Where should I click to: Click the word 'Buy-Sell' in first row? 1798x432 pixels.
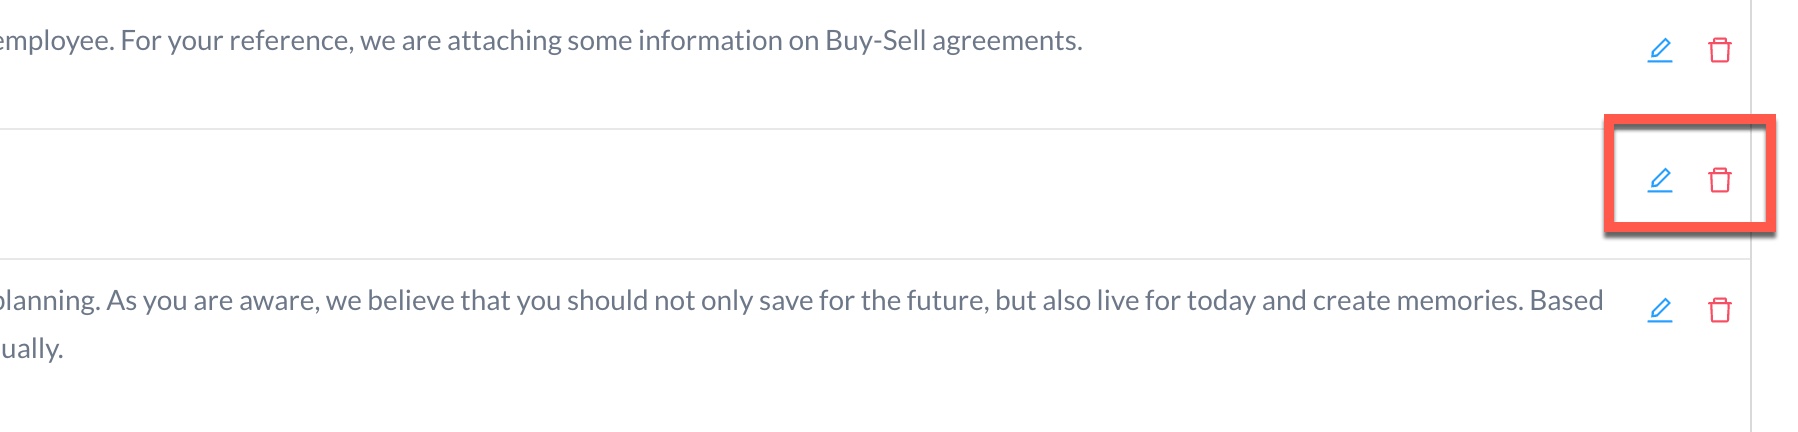875,41
